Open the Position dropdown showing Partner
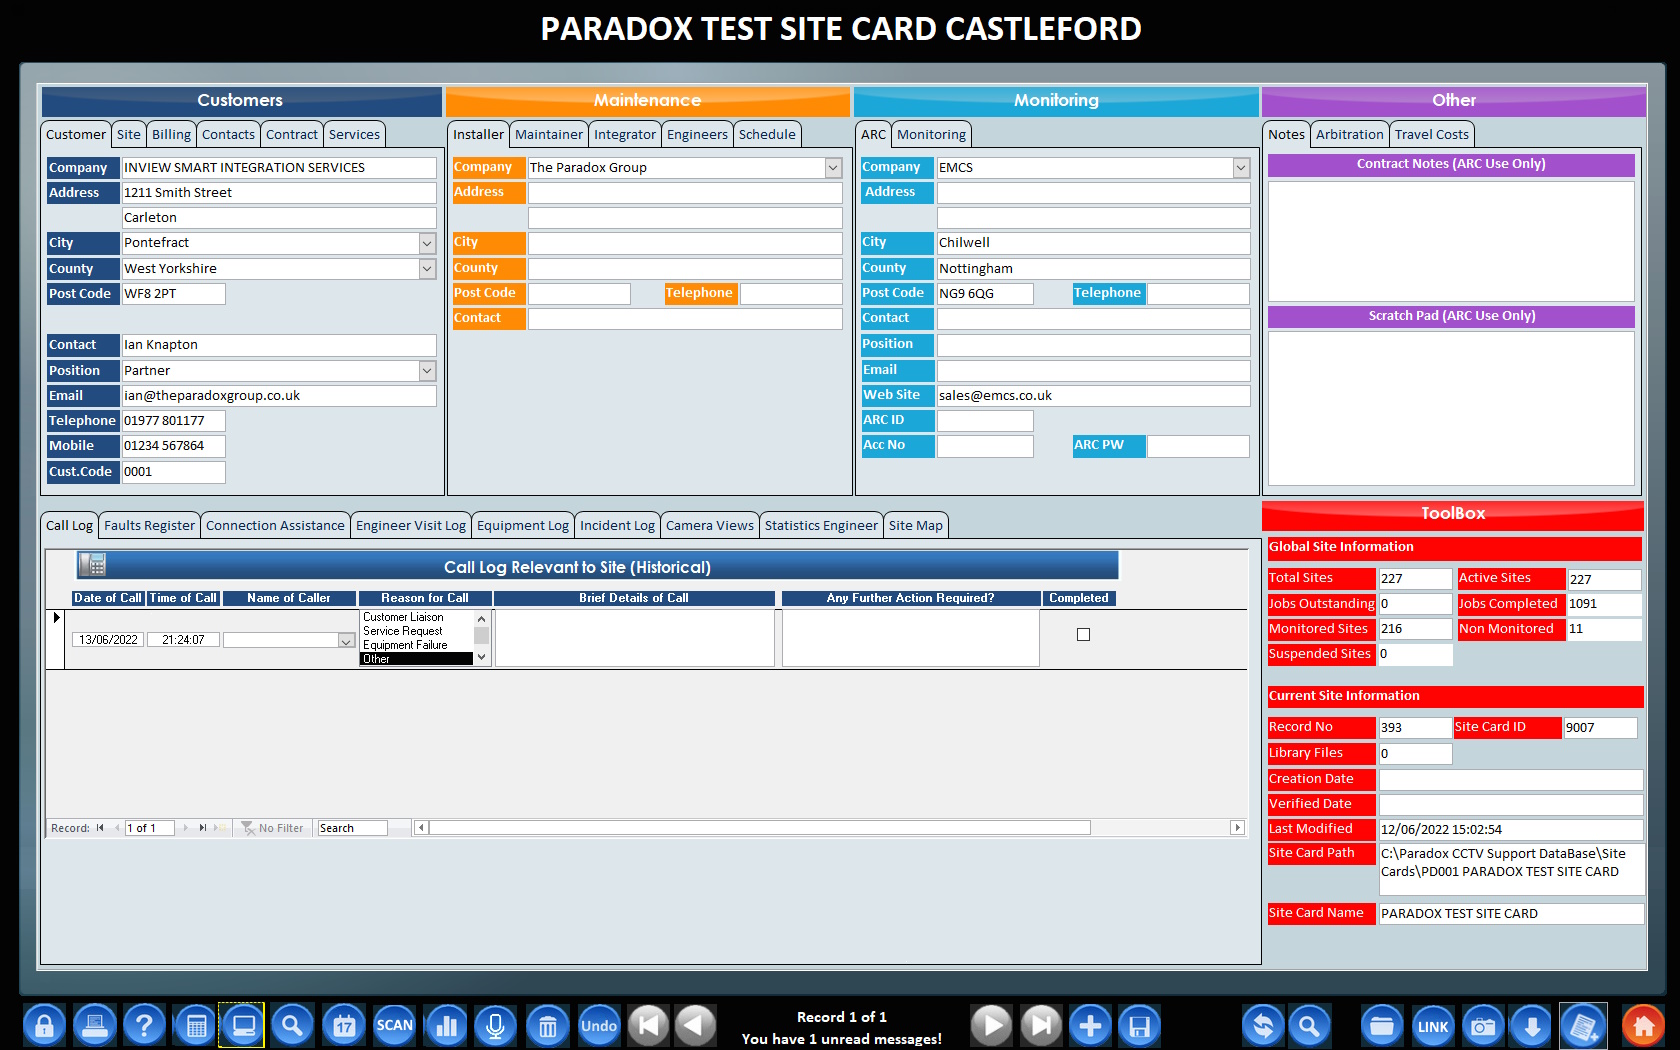The image size is (1680, 1050). point(427,370)
